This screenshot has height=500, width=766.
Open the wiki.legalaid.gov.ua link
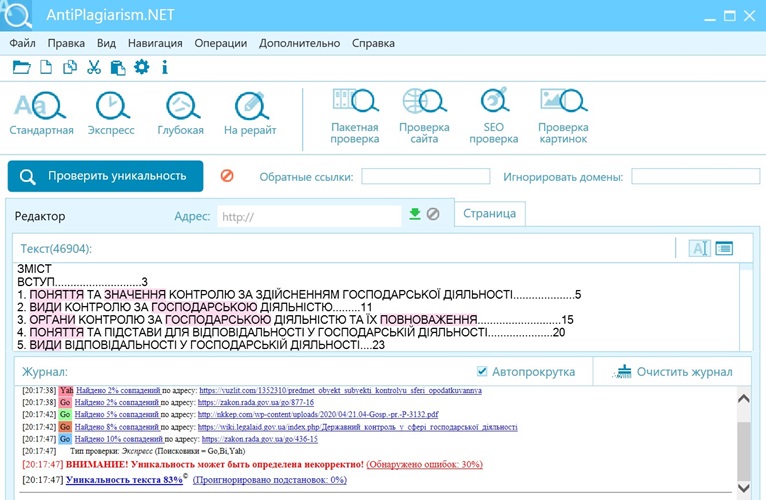click(x=358, y=427)
